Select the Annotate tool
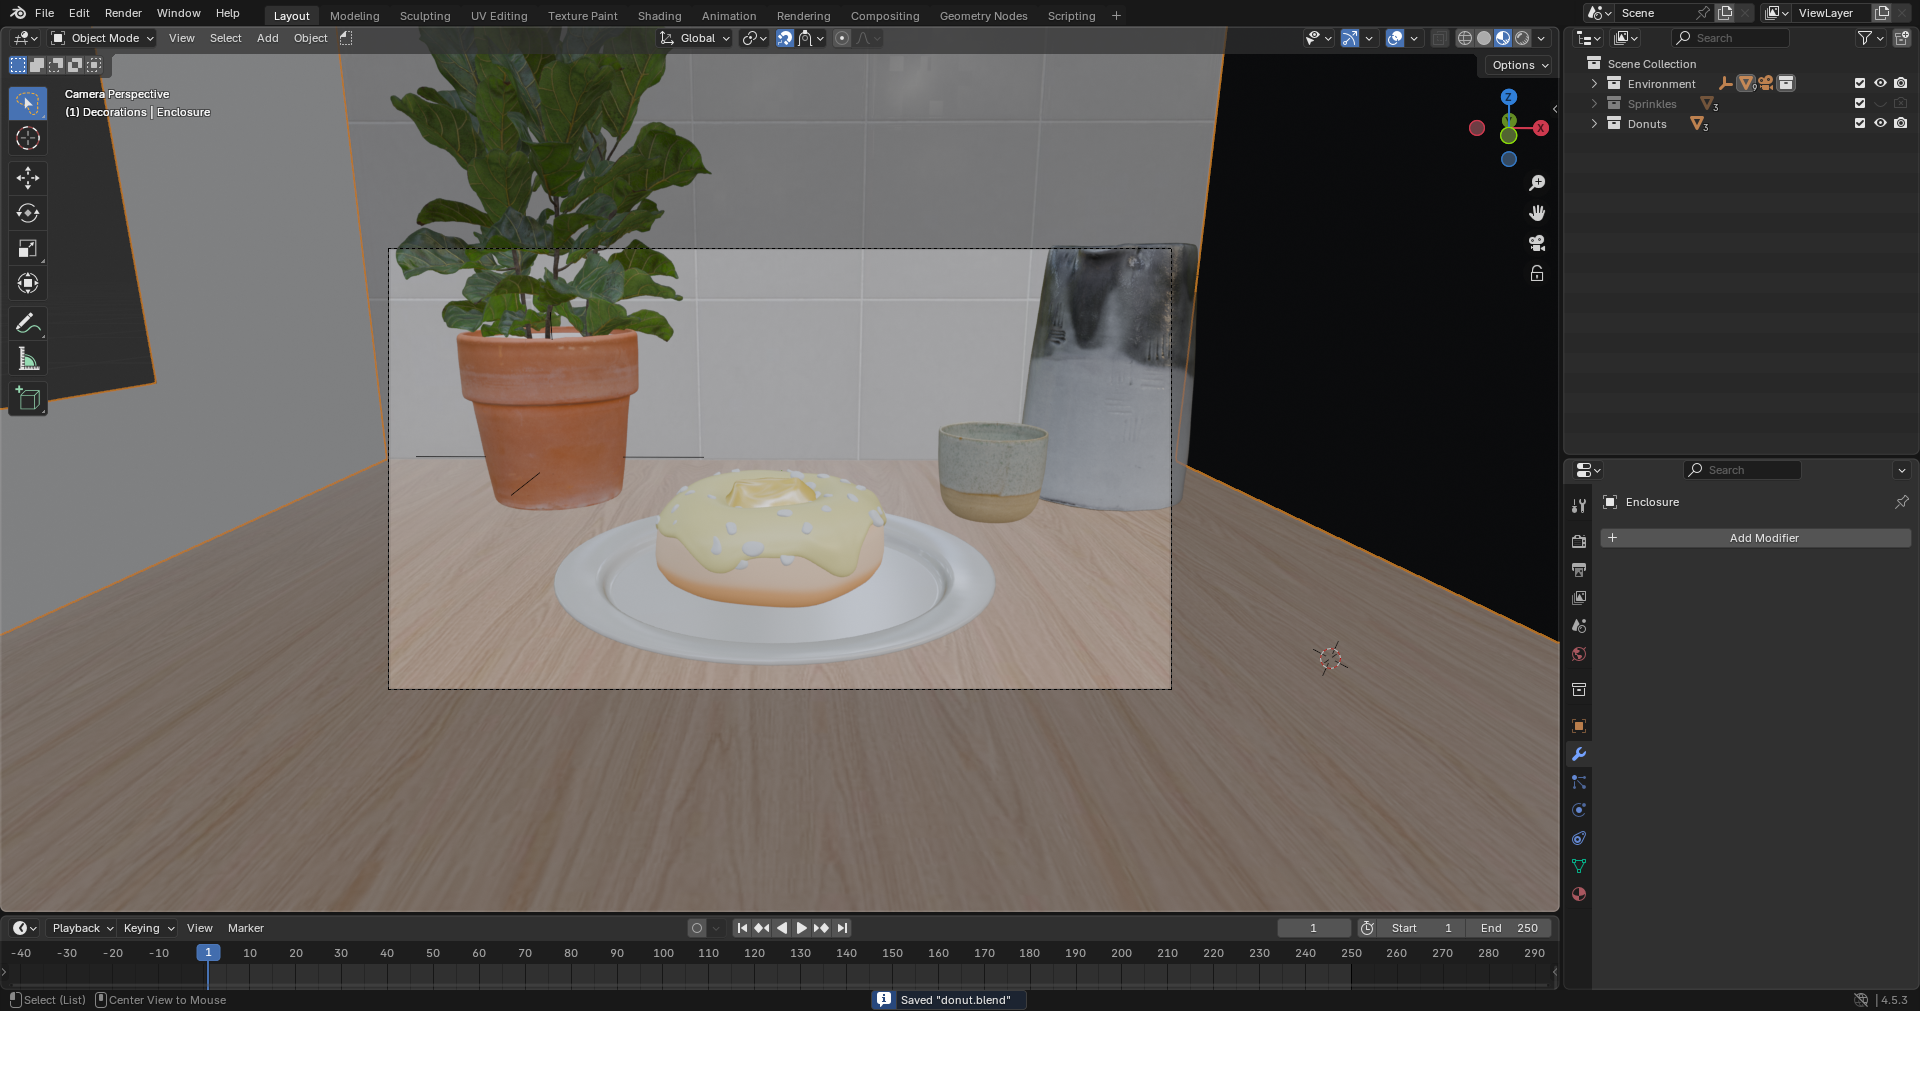 pos(27,322)
